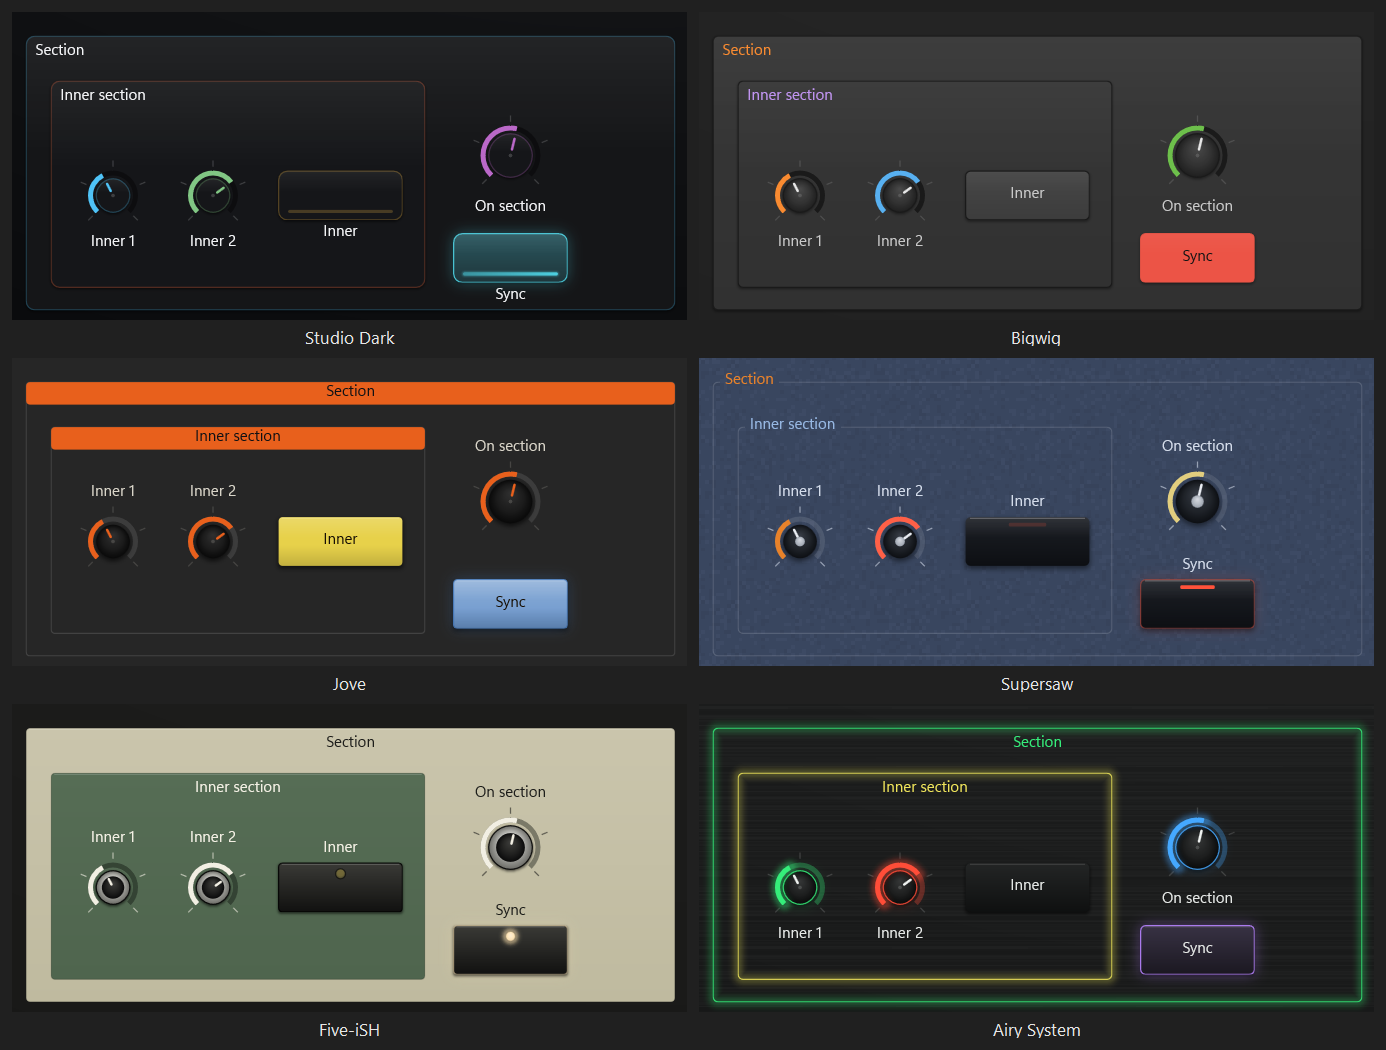This screenshot has width=1386, height=1050.
Task: Click the green Inner 1 knob in Airy System
Action: (799, 887)
